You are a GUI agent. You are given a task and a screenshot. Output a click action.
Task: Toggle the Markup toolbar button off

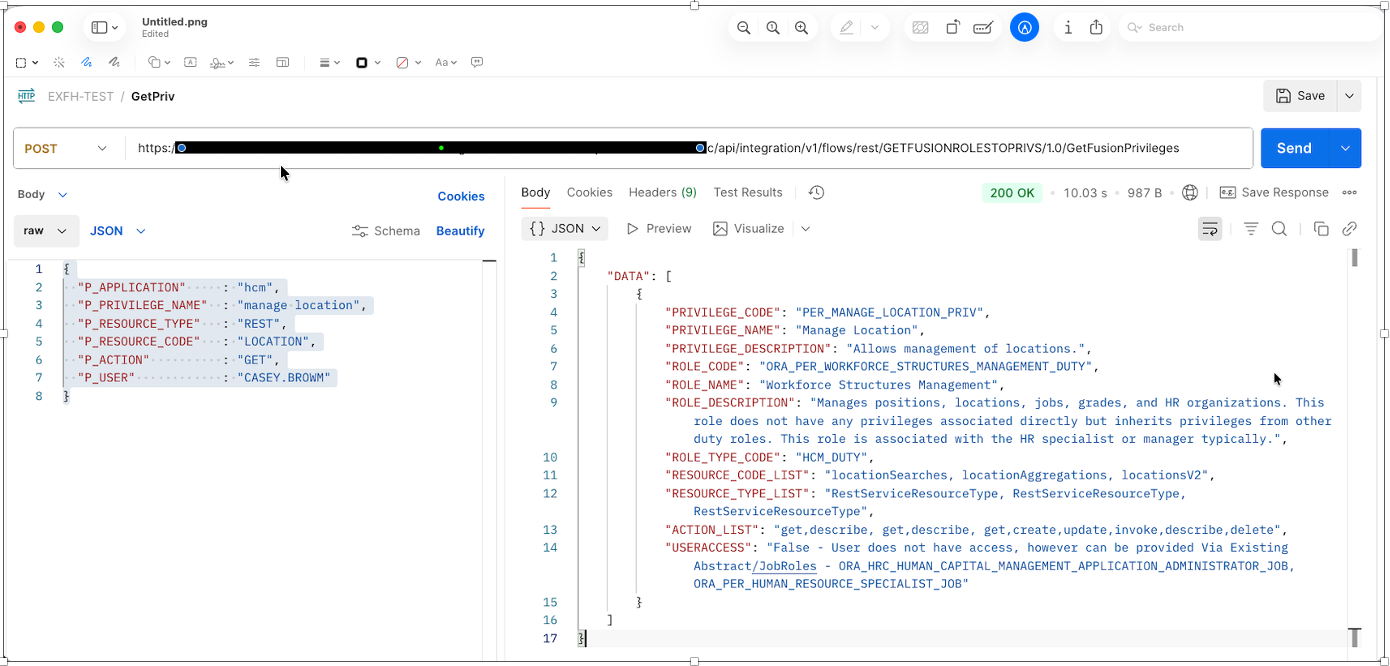[x=1024, y=28]
